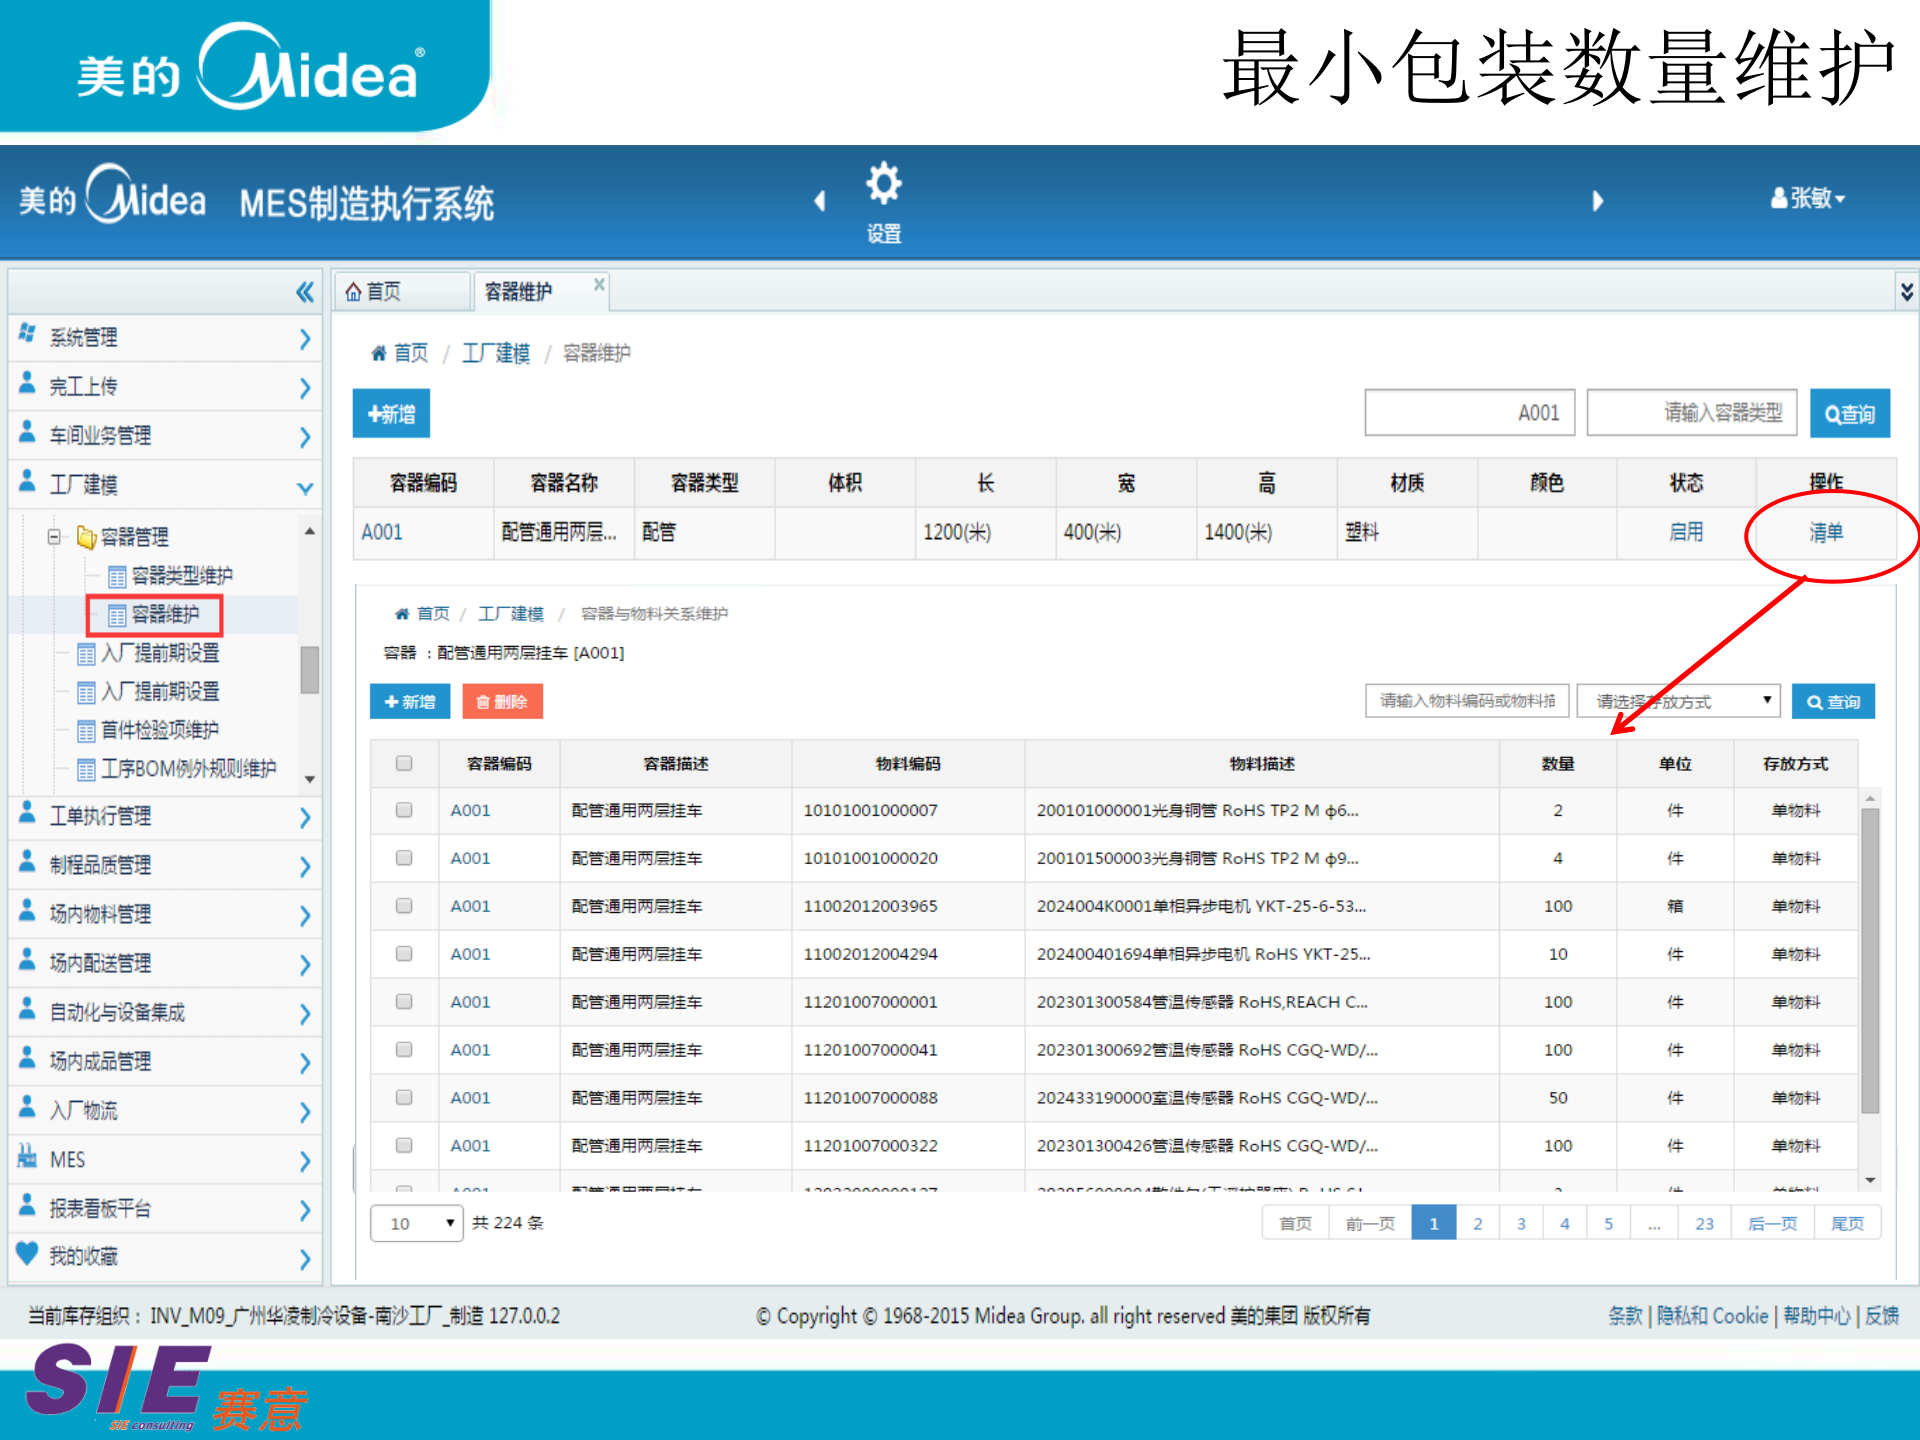Collapse the sidebar using the « chevron icon
This screenshot has height=1440, width=1920.
coord(305,291)
